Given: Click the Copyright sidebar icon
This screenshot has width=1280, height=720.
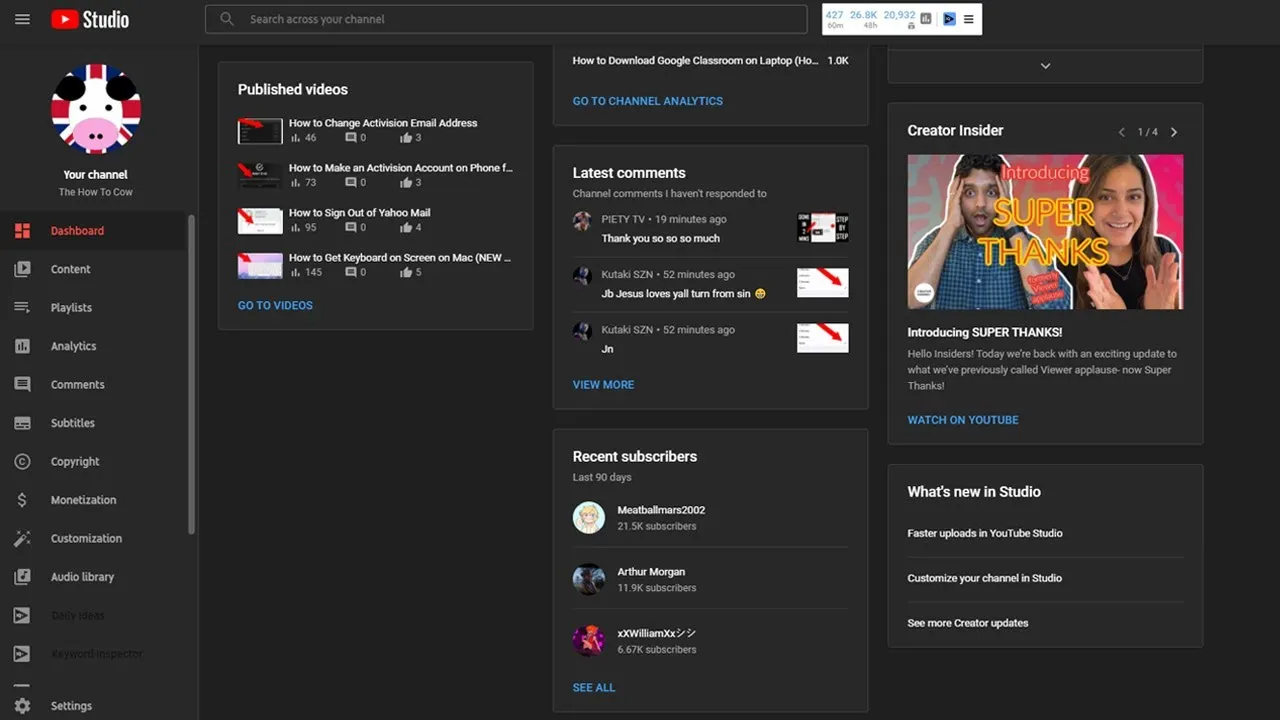Looking at the screenshot, I should [22, 462].
